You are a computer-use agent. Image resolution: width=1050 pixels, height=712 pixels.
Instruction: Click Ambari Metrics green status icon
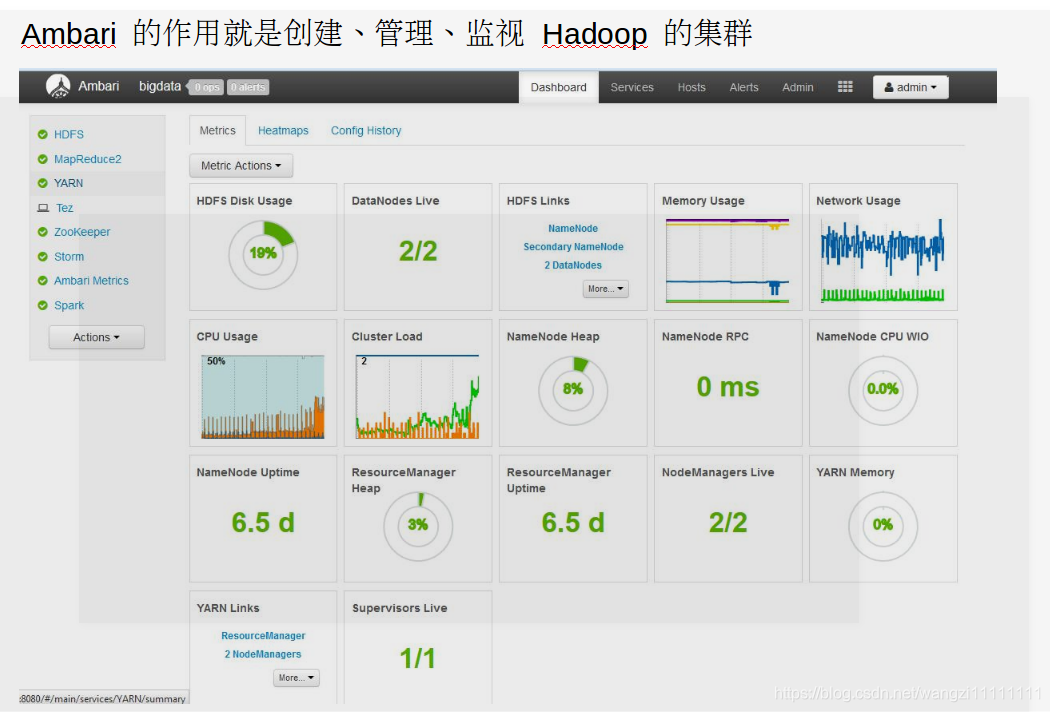43,281
